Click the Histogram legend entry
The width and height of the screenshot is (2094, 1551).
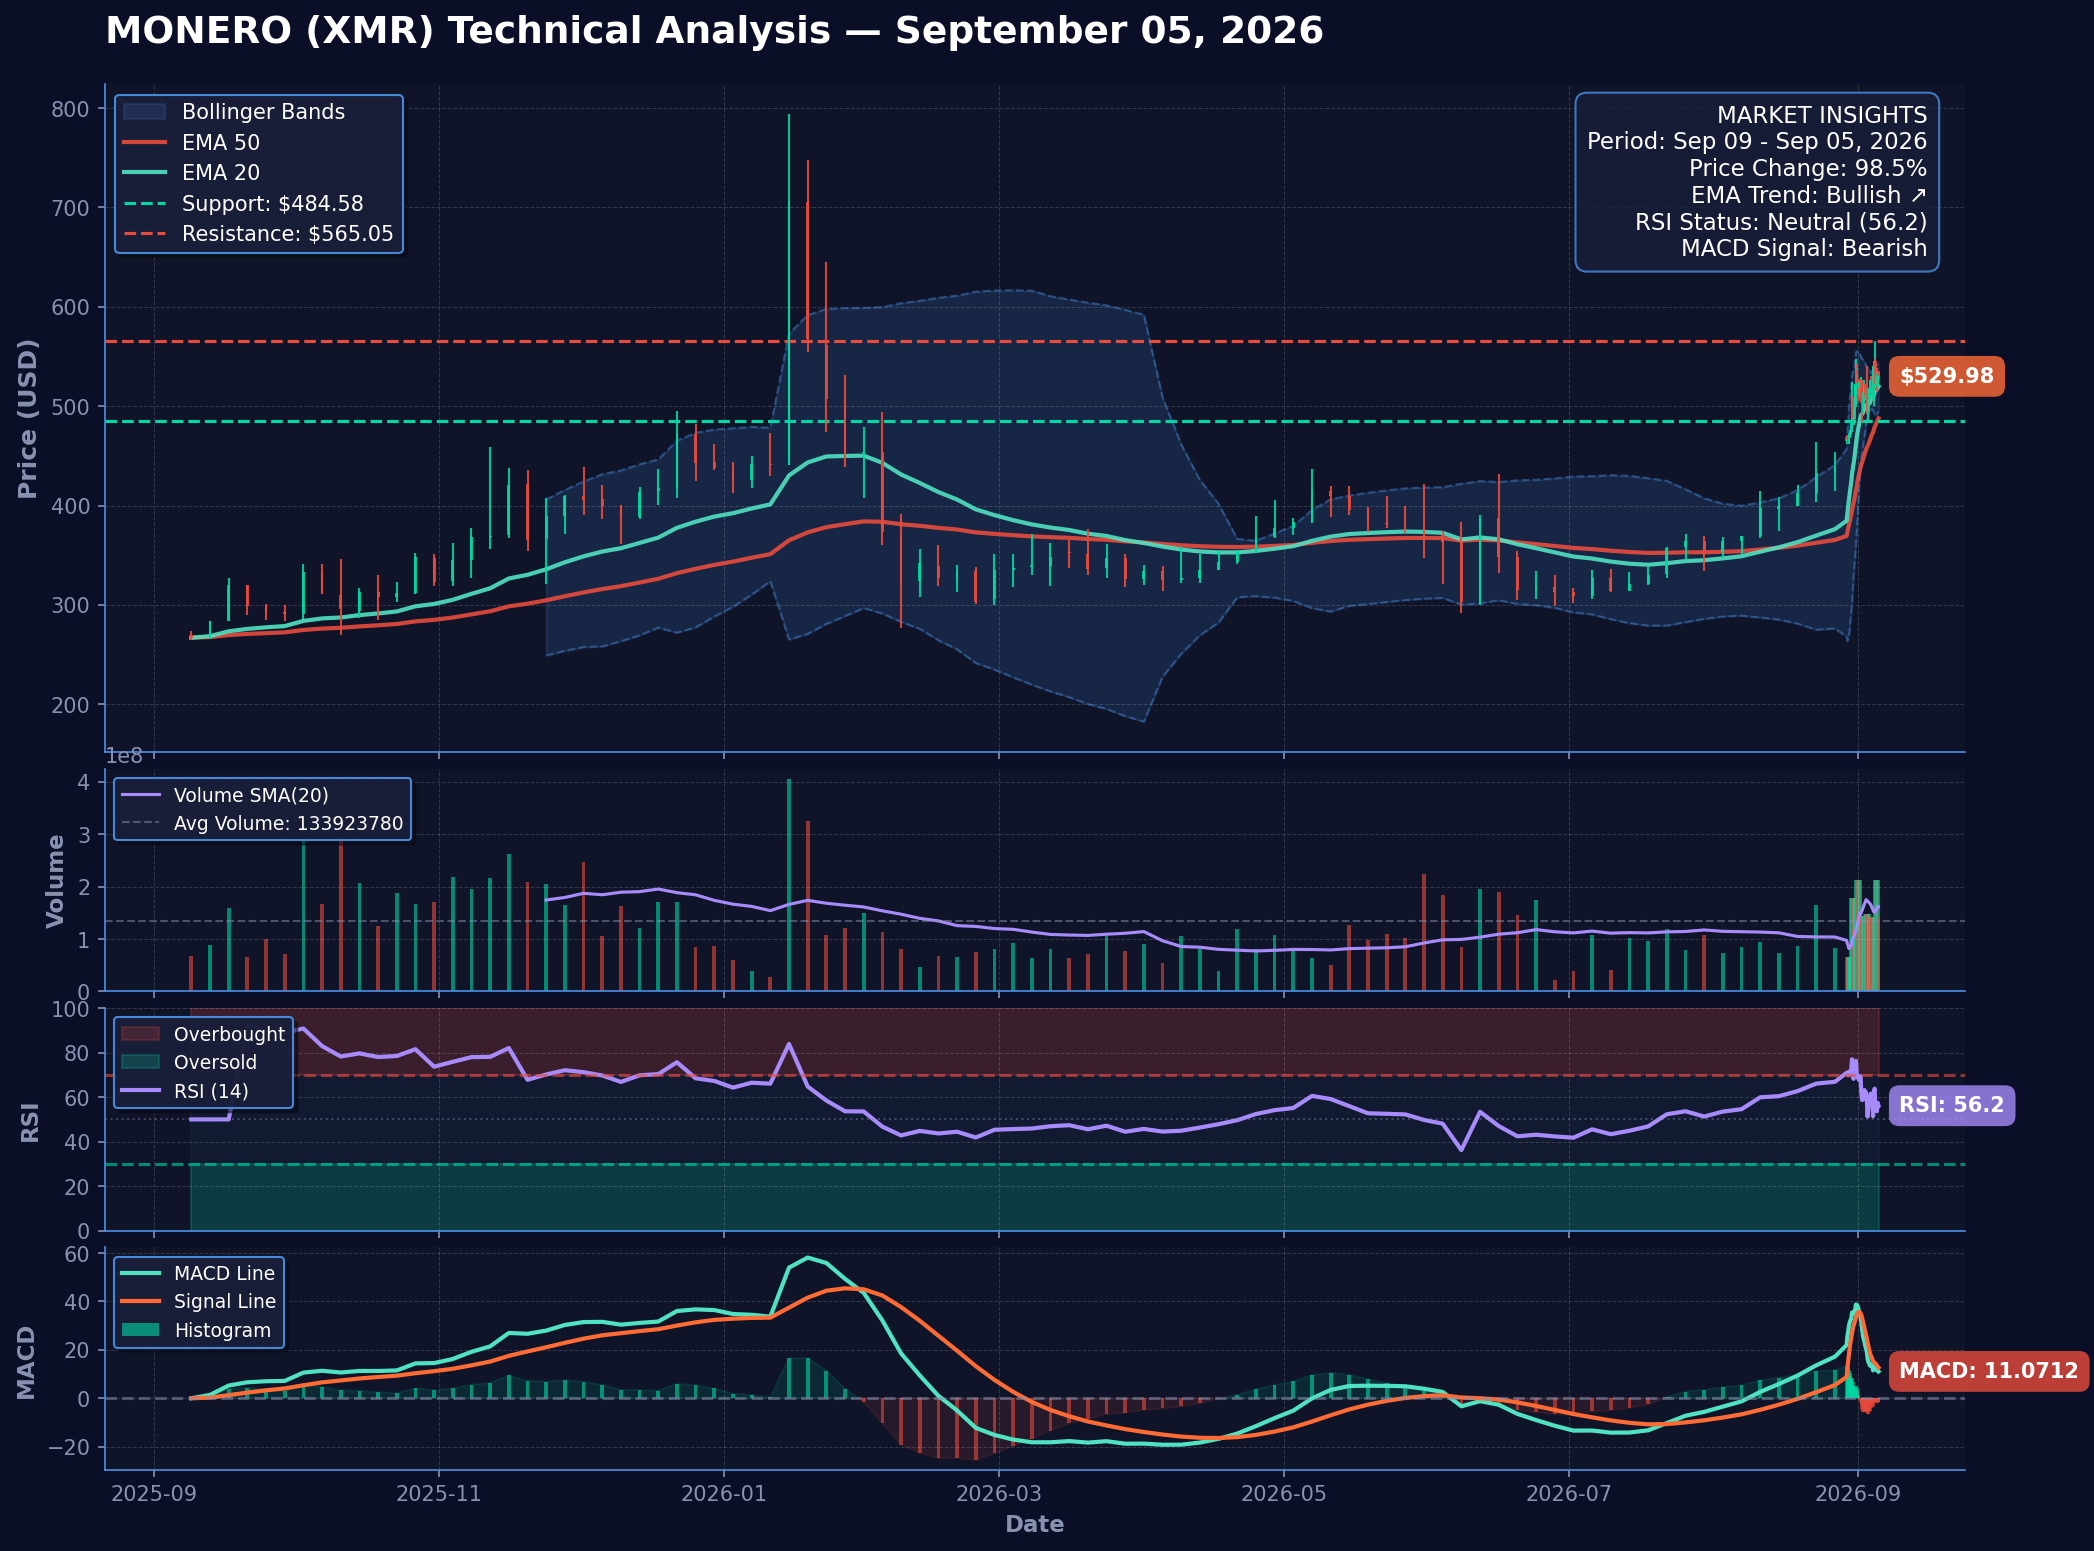[x=196, y=1331]
